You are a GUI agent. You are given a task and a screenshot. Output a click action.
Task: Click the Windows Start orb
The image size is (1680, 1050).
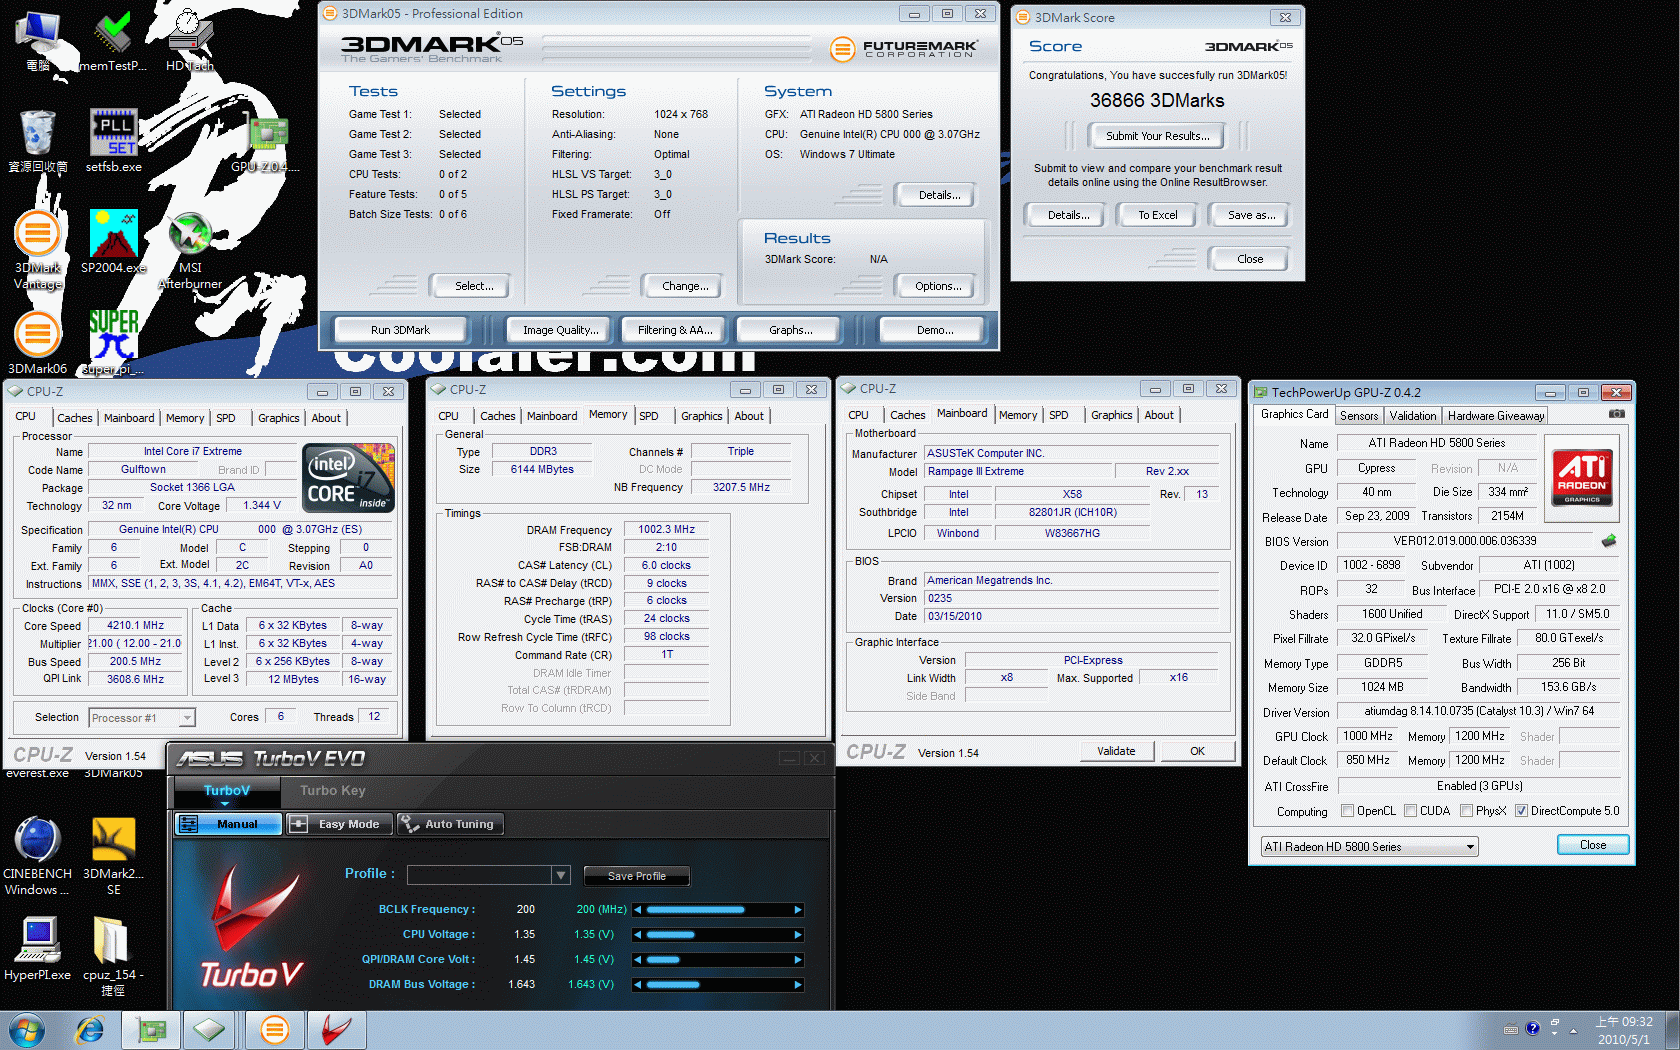[x=26, y=1030]
